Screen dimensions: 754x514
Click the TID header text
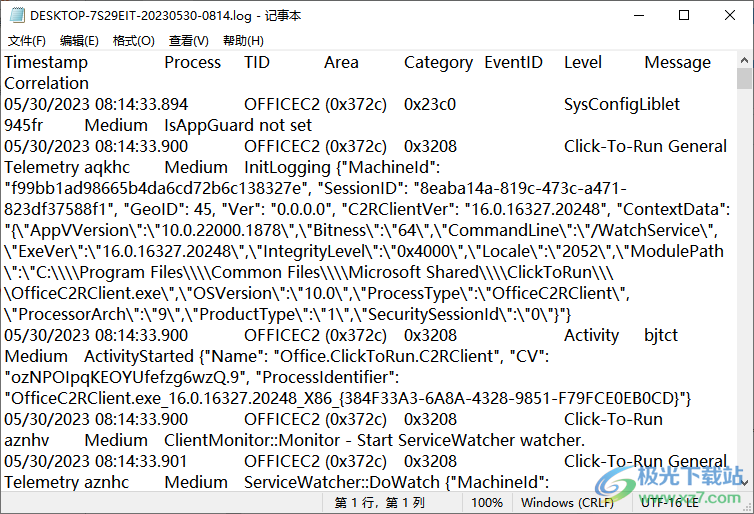(257, 63)
